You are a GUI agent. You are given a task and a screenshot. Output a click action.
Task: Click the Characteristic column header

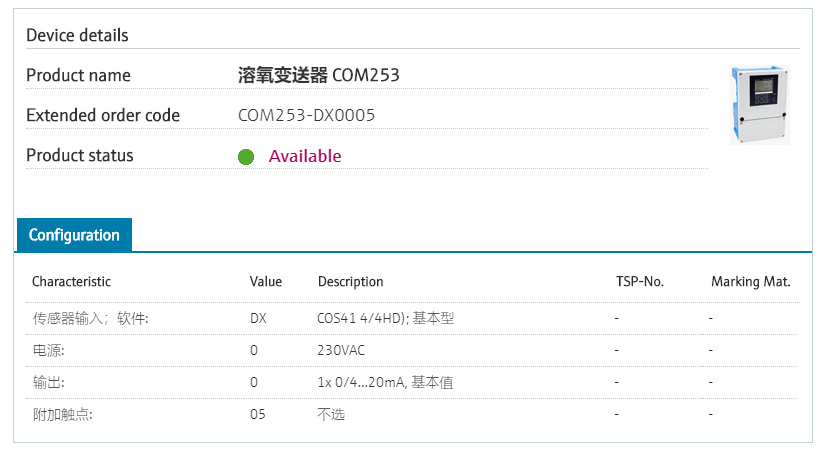pyautogui.click(x=72, y=282)
